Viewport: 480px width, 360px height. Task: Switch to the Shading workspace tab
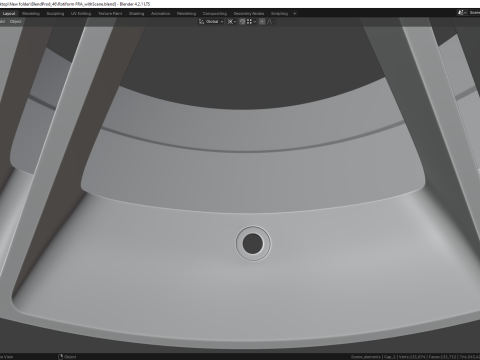click(x=136, y=14)
